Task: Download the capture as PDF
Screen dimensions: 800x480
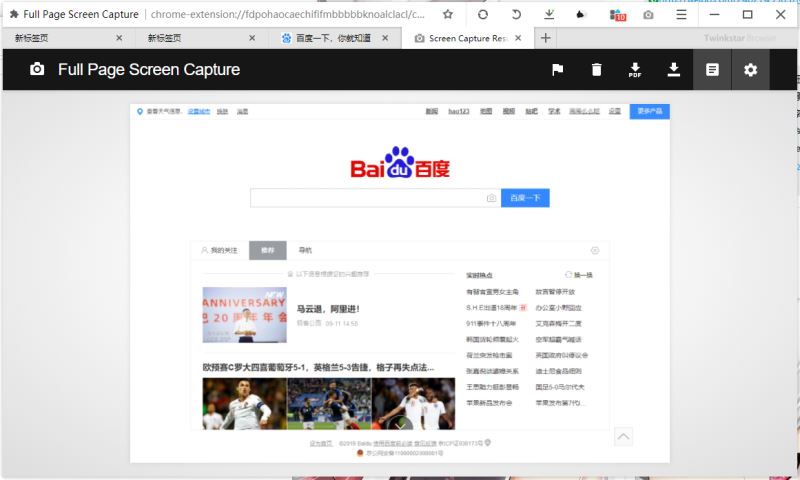Action: (x=635, y=70)
